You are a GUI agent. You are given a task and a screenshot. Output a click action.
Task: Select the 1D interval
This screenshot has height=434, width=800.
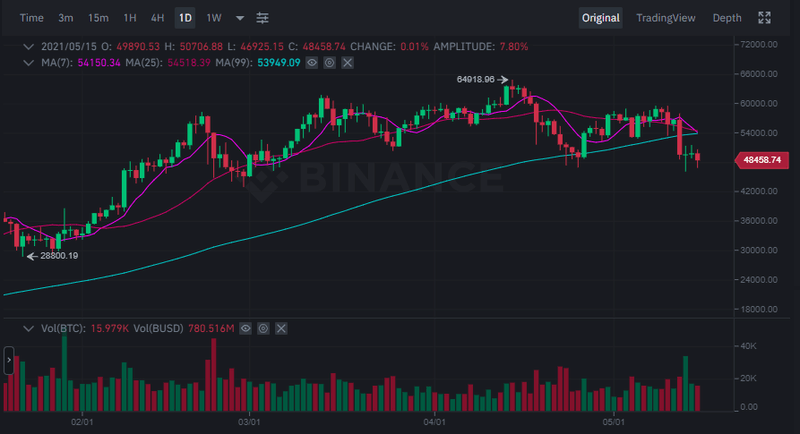click(184, 18)
